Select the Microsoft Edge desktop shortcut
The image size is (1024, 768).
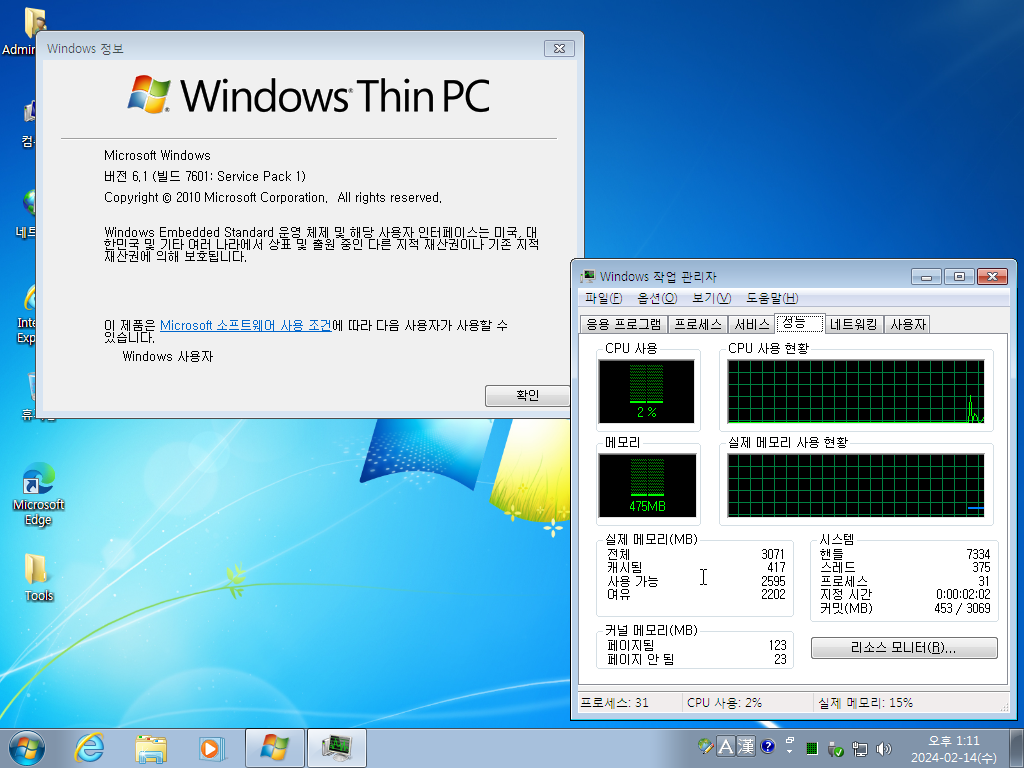pyautogui.click(x=39, y=494)
